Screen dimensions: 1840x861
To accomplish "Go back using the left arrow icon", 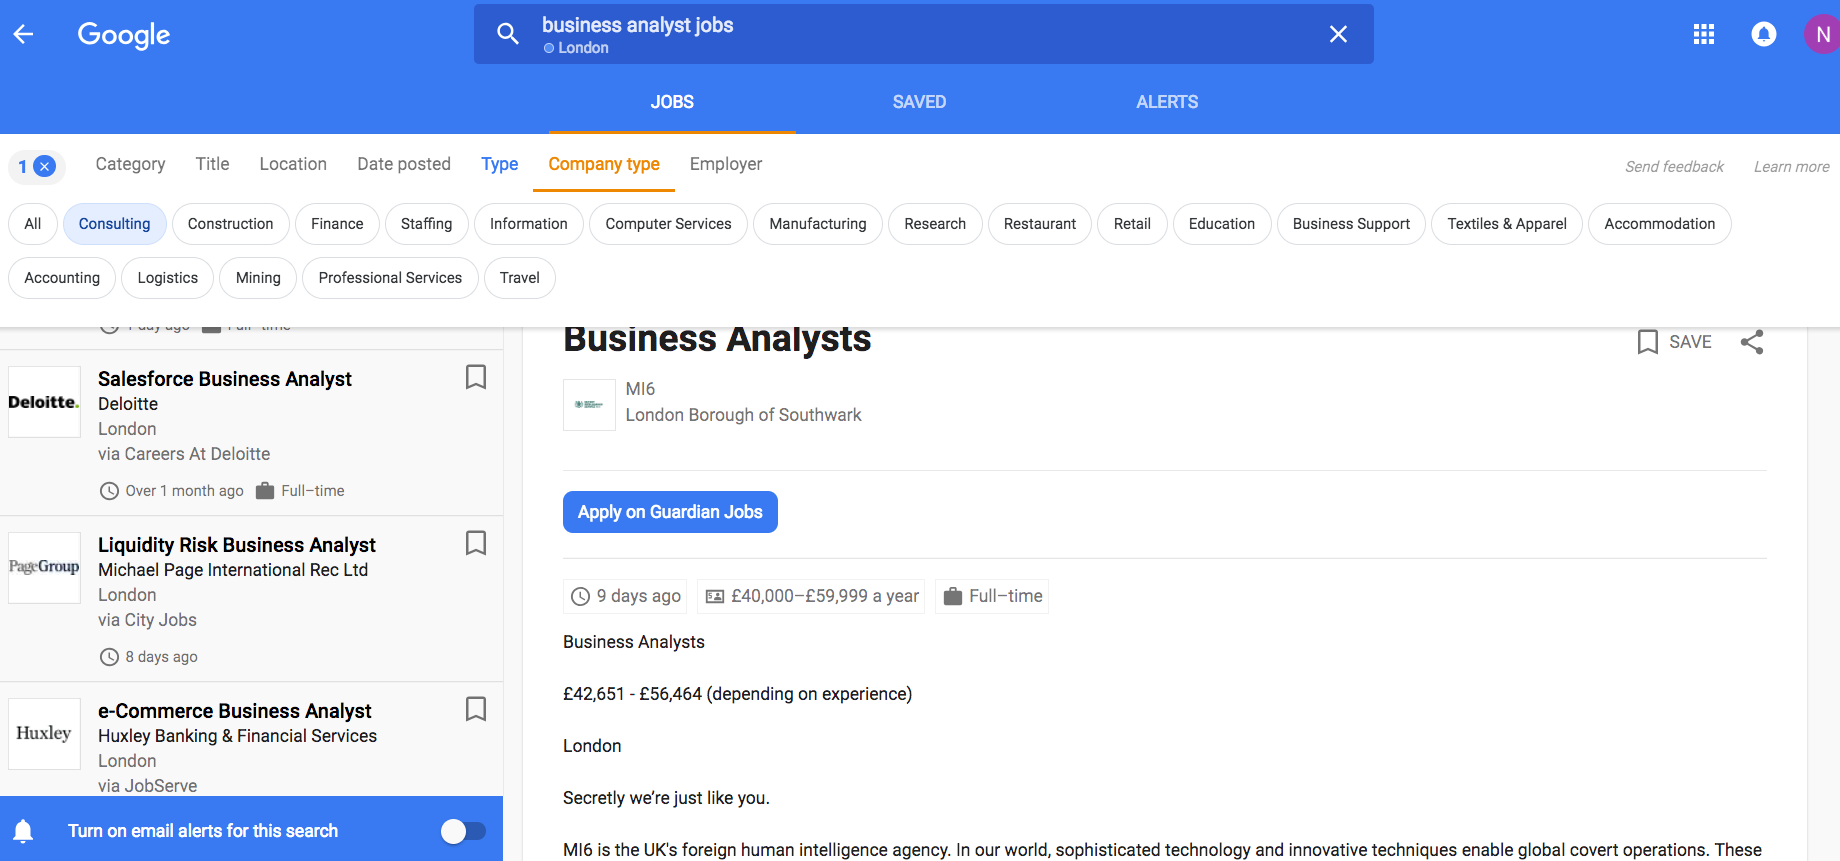I will click(x=23, y=34).
